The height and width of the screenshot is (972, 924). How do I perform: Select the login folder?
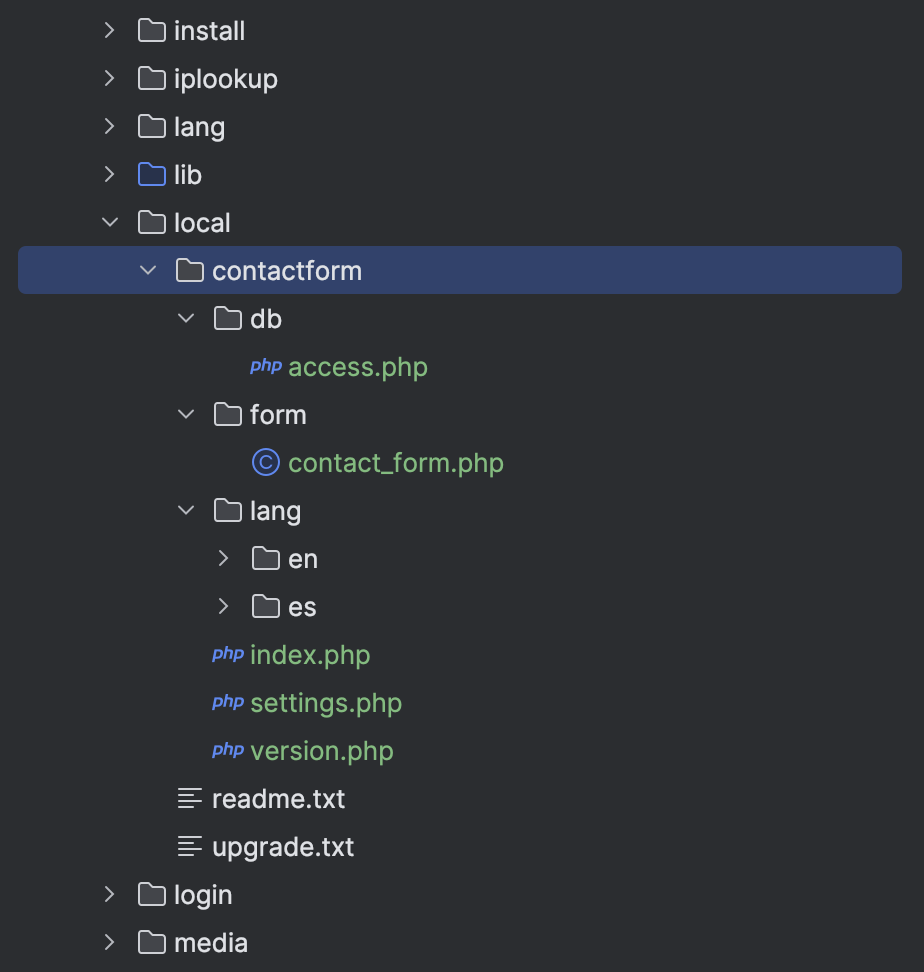[203, 895]
